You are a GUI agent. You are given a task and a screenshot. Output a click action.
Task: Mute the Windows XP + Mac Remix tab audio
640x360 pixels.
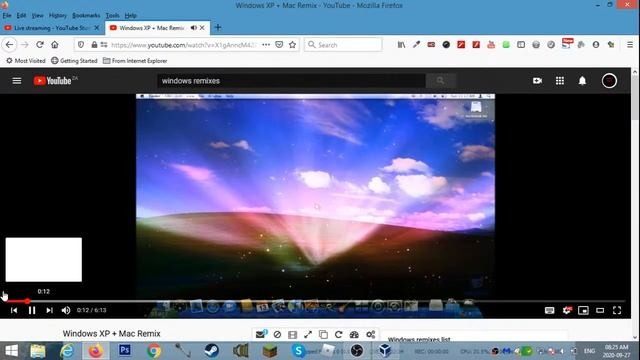193,28
